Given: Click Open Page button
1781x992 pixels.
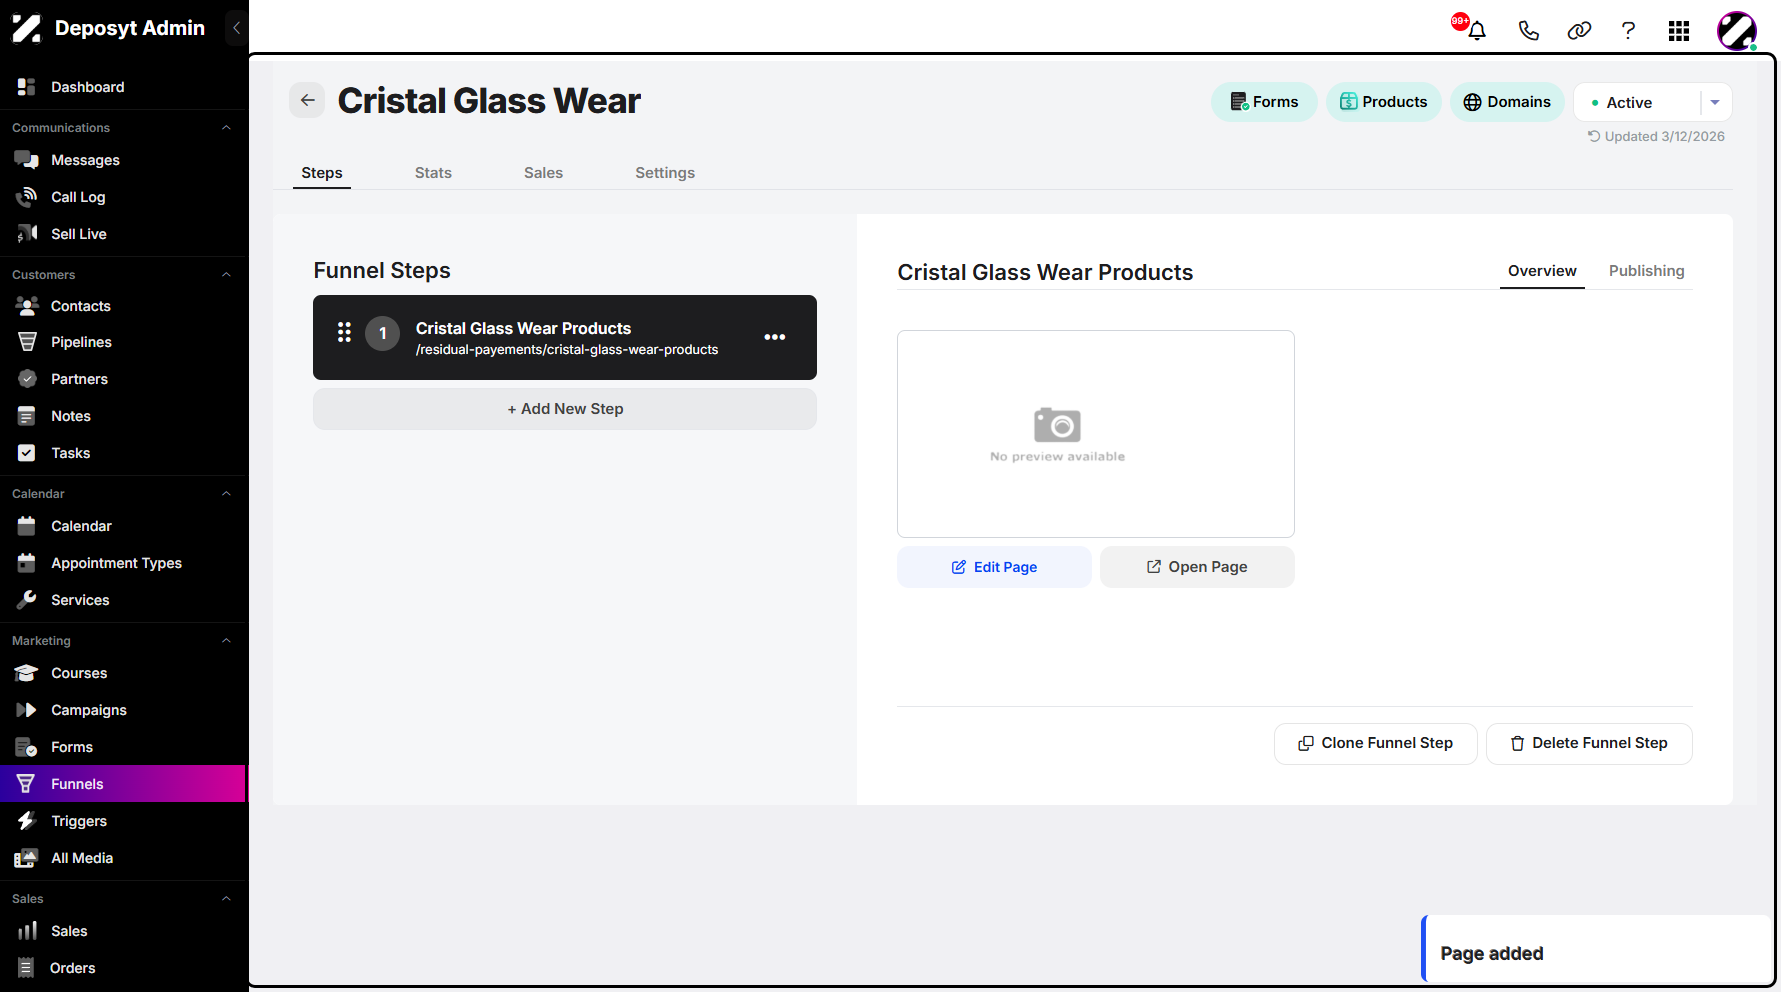Looking at the screenshot, I should [x=1197, y=567].
